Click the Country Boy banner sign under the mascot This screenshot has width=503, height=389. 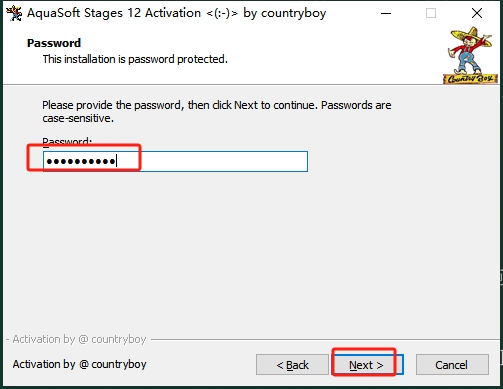(x=470, y=79)
